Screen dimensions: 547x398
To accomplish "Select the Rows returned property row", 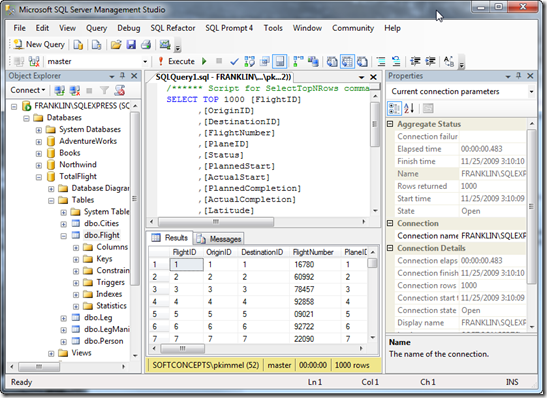I will coord(460,186).
